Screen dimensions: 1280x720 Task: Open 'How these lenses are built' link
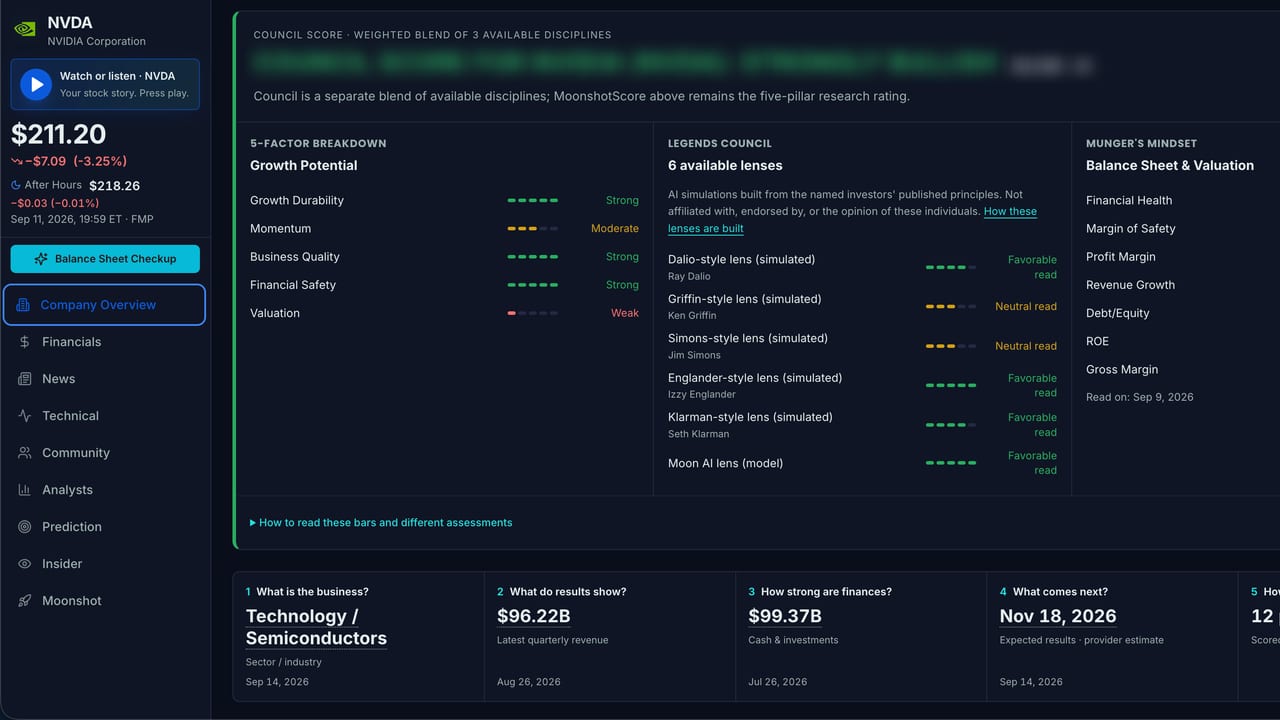click(852, 220)
